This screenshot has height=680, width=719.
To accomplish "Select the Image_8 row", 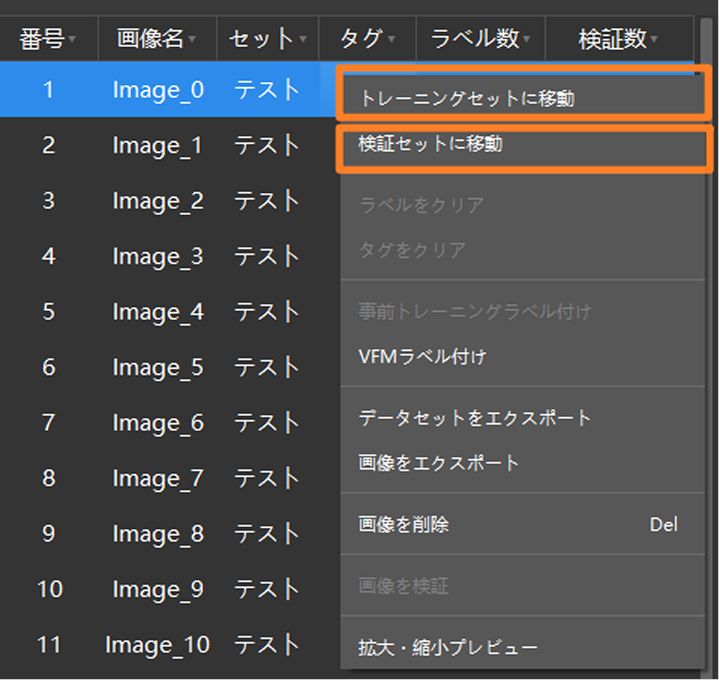I will (x=170, y=534).
